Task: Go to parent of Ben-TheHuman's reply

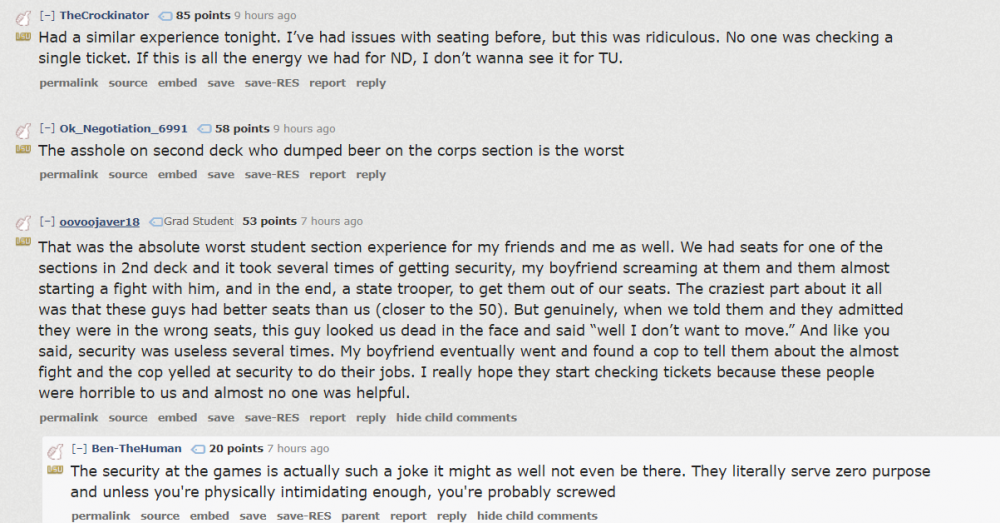Action: (x=360, y=516)
